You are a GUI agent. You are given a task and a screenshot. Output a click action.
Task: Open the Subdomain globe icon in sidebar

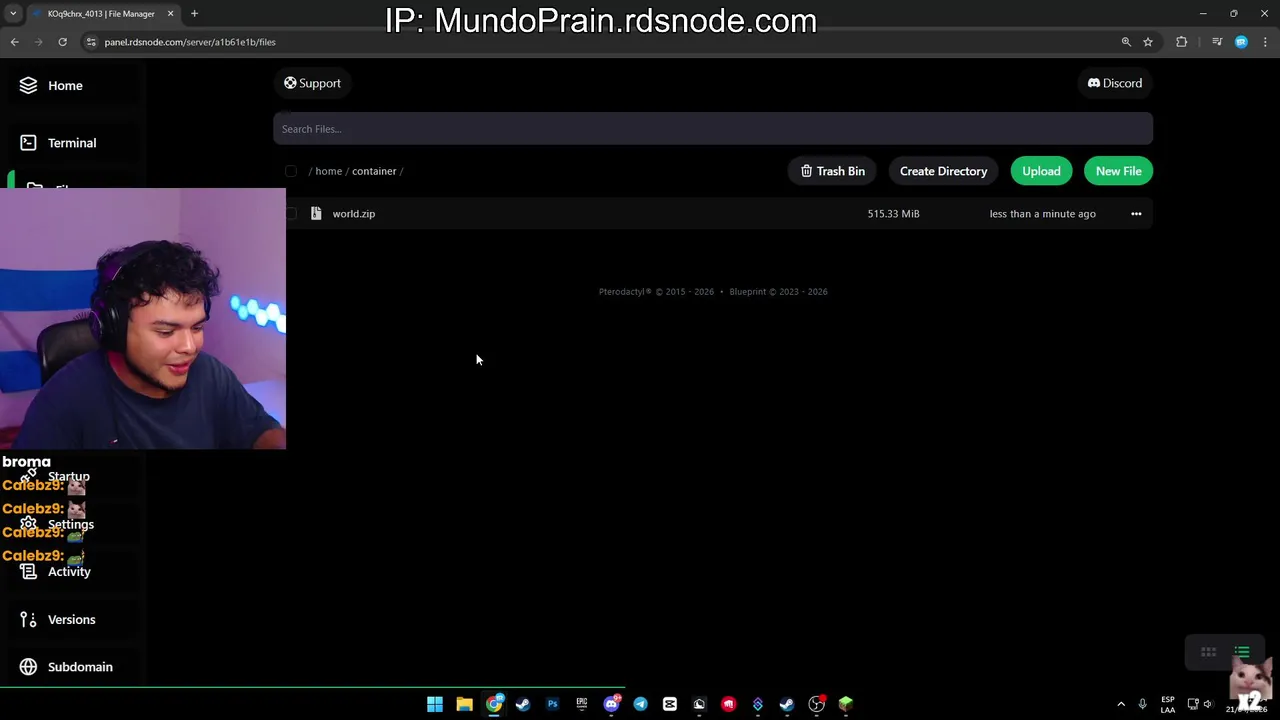(28, 667)
